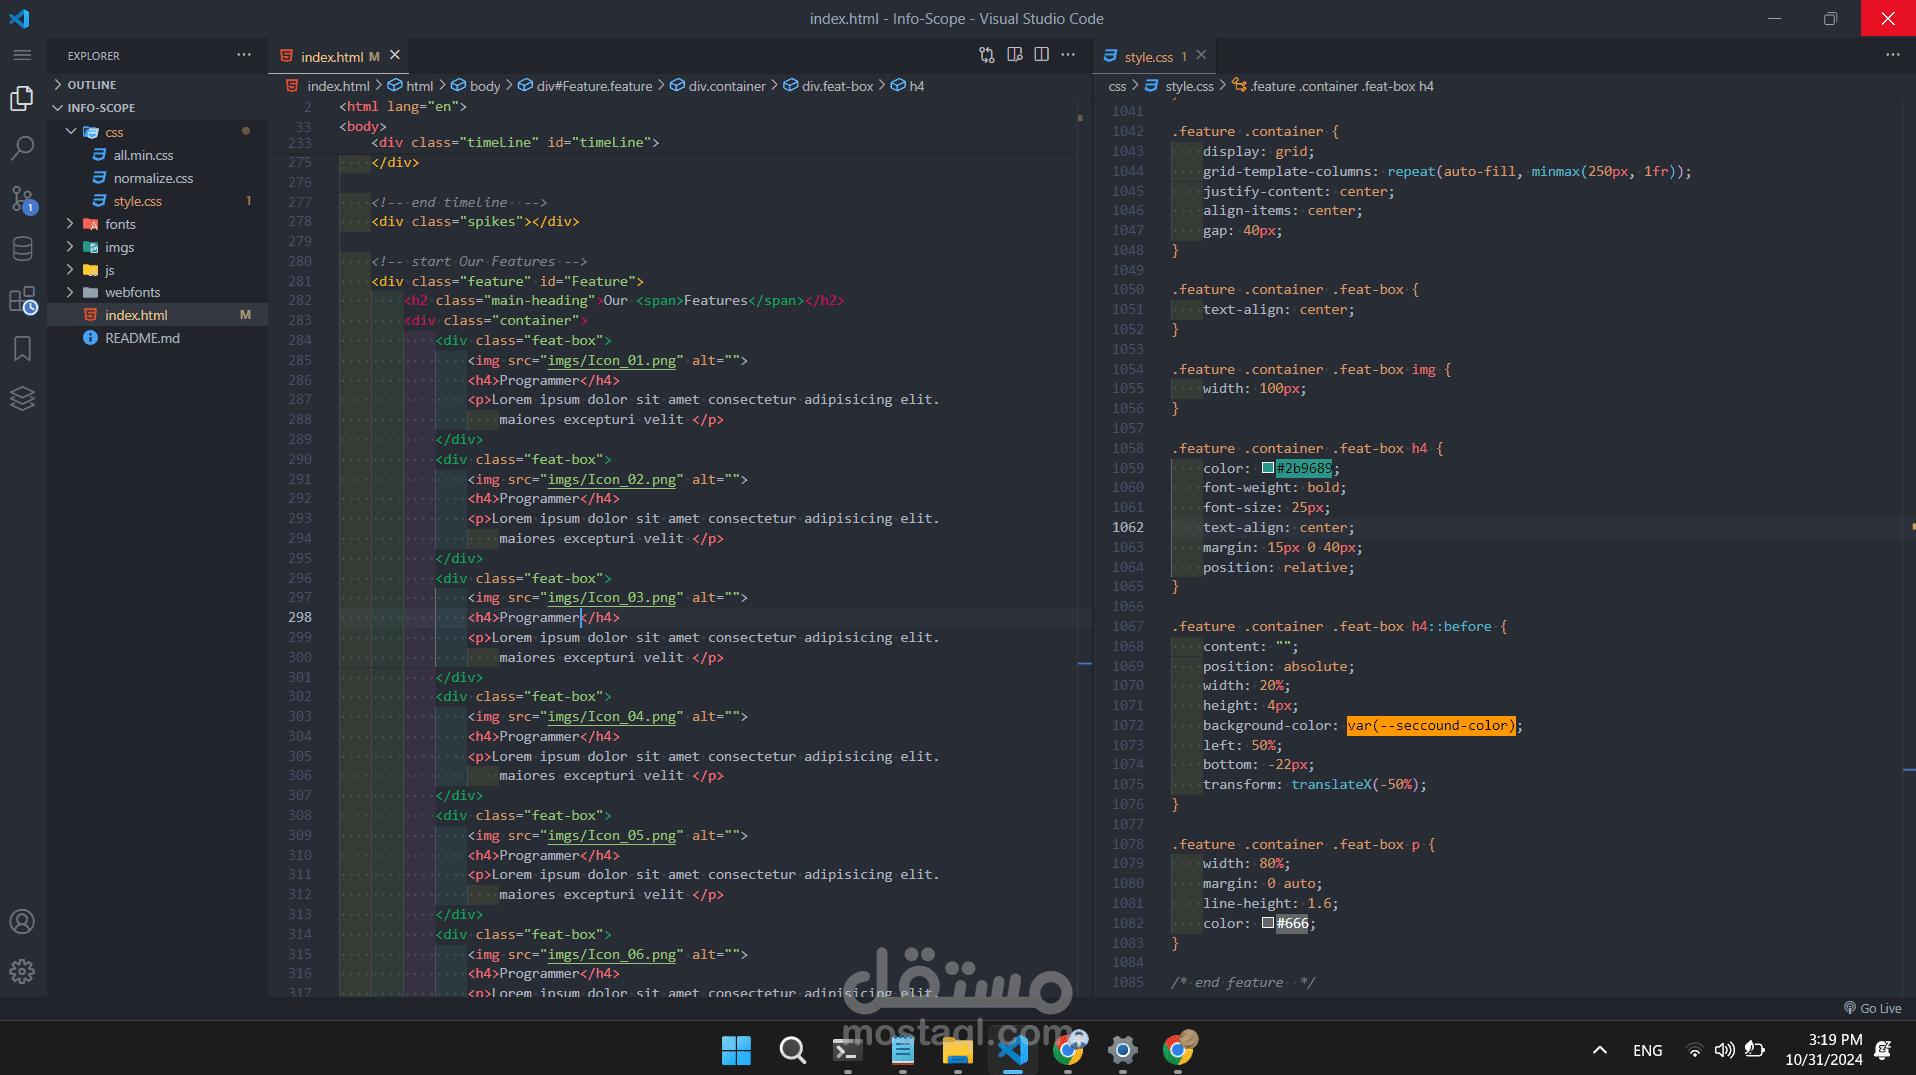
Task: Switch to the style.css editor tab
Action: coord(1155,56)
